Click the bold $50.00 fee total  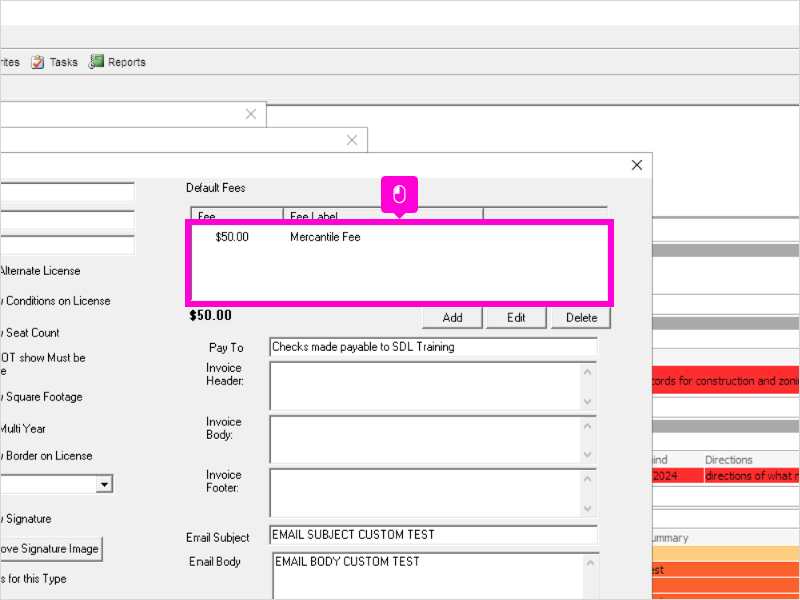[x=210, y=315]
